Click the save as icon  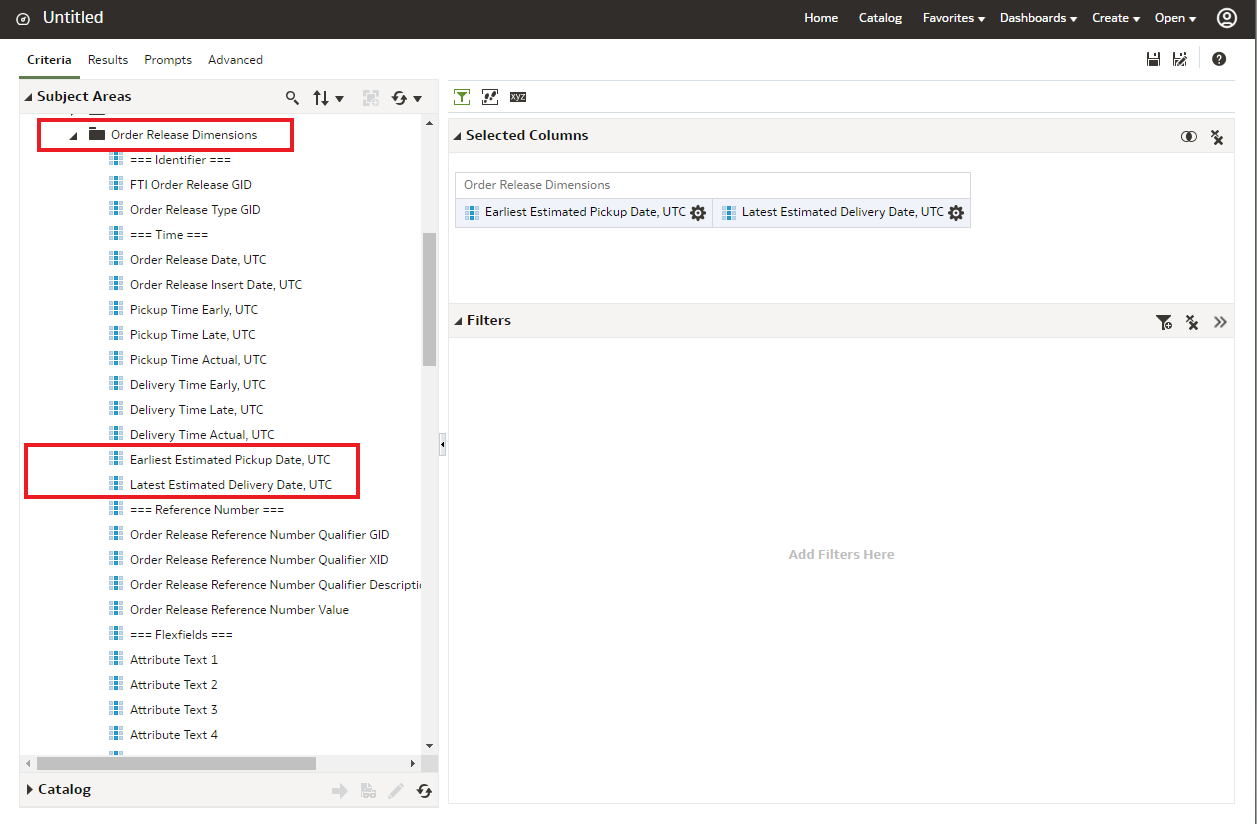[1180, 59]
